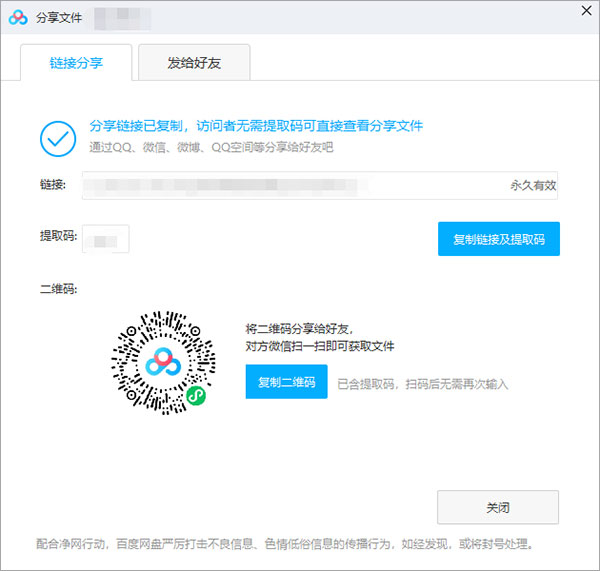Click the 提取码: label
Screen dimensions: 600x571
pos(59,236)
